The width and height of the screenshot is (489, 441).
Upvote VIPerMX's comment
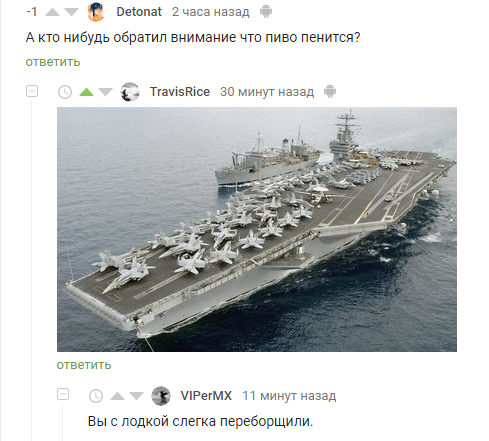click(x=117, y=396)
